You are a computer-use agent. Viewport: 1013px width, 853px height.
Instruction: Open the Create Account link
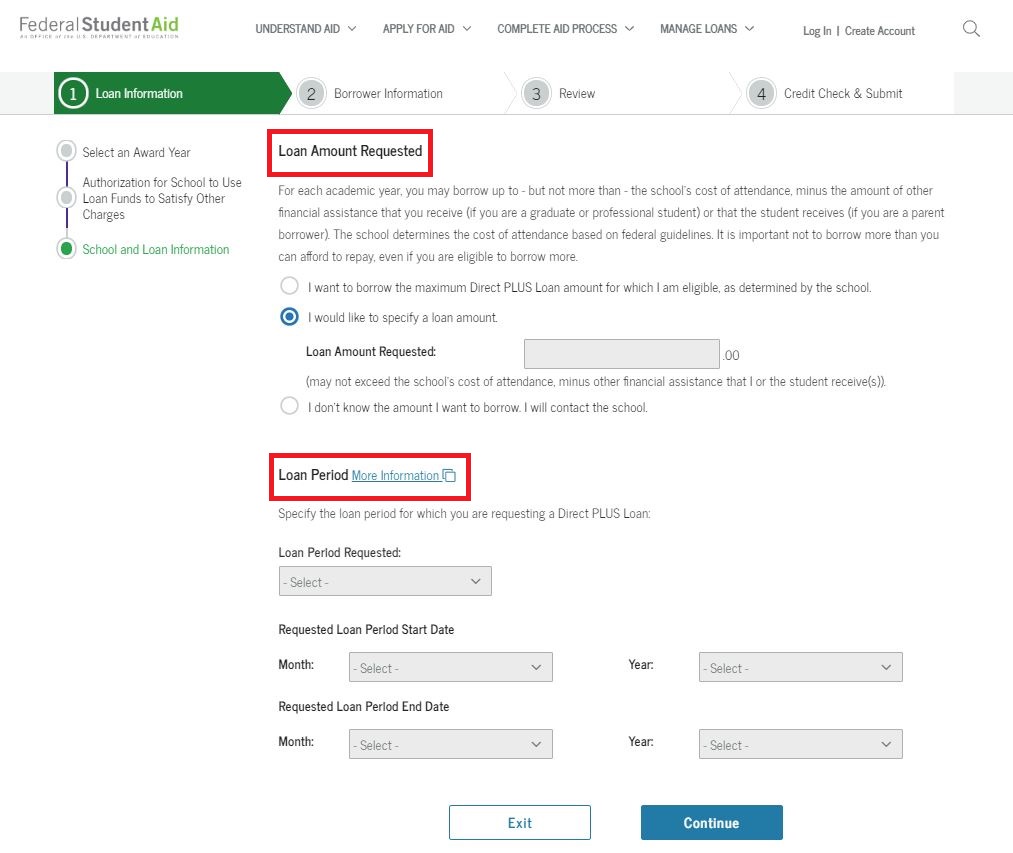pos(879,31)
